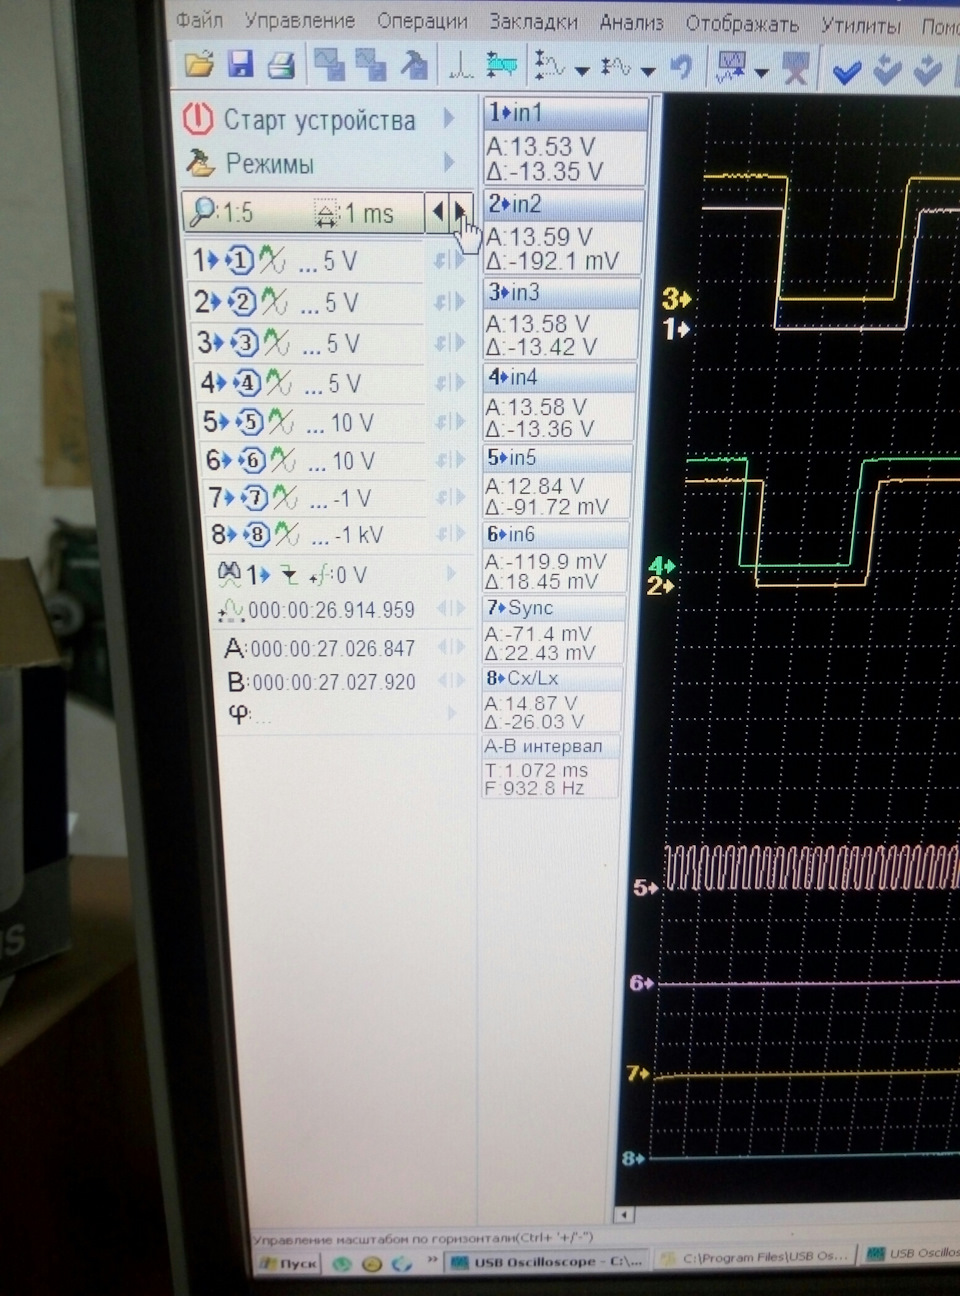Screen dimensions: 960x1296
Task: Click the horizontal cursor waveform toolbar icon
Action: pyautogui.click(x=616, y=68)
